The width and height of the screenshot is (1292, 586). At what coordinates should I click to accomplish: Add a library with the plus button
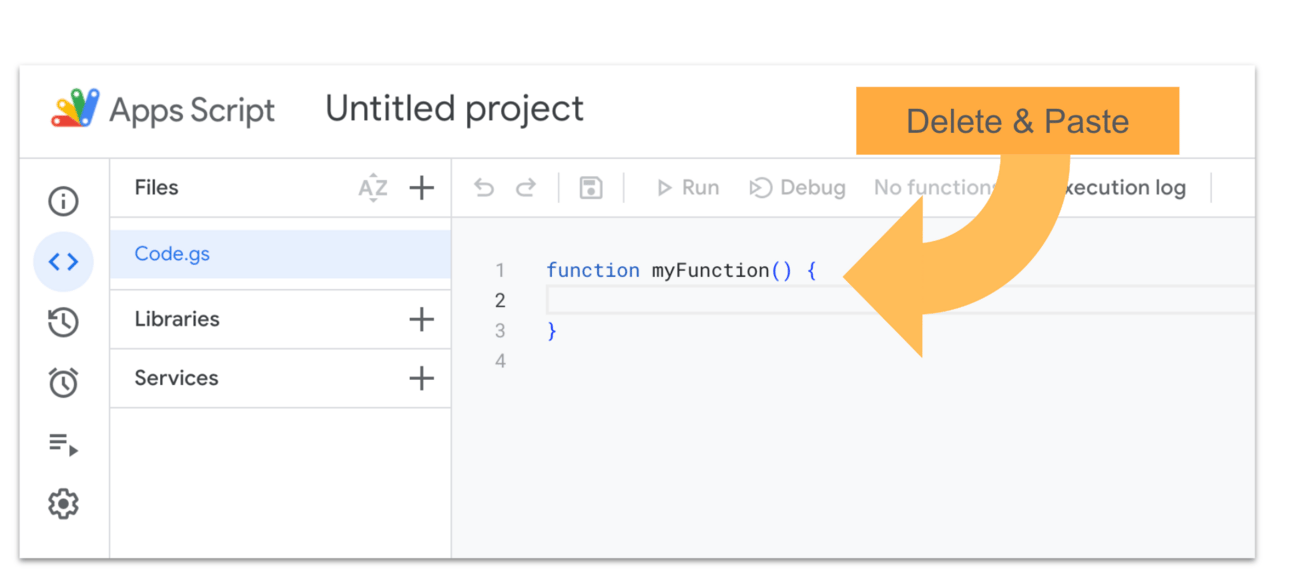click(x=422, y=320)
